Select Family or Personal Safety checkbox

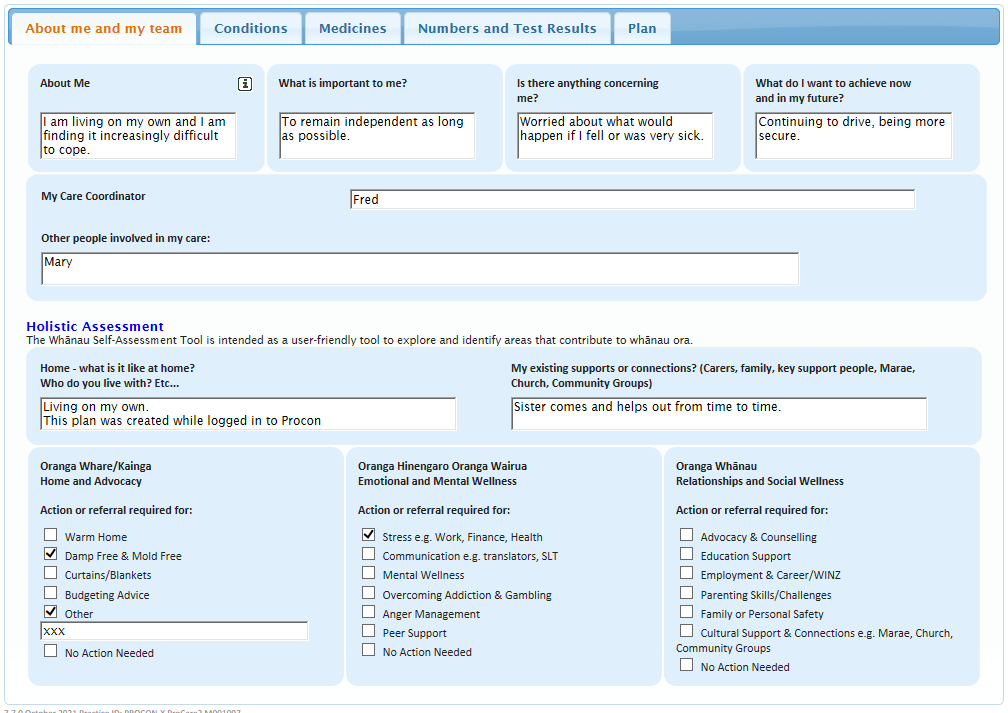pos(686,612)
